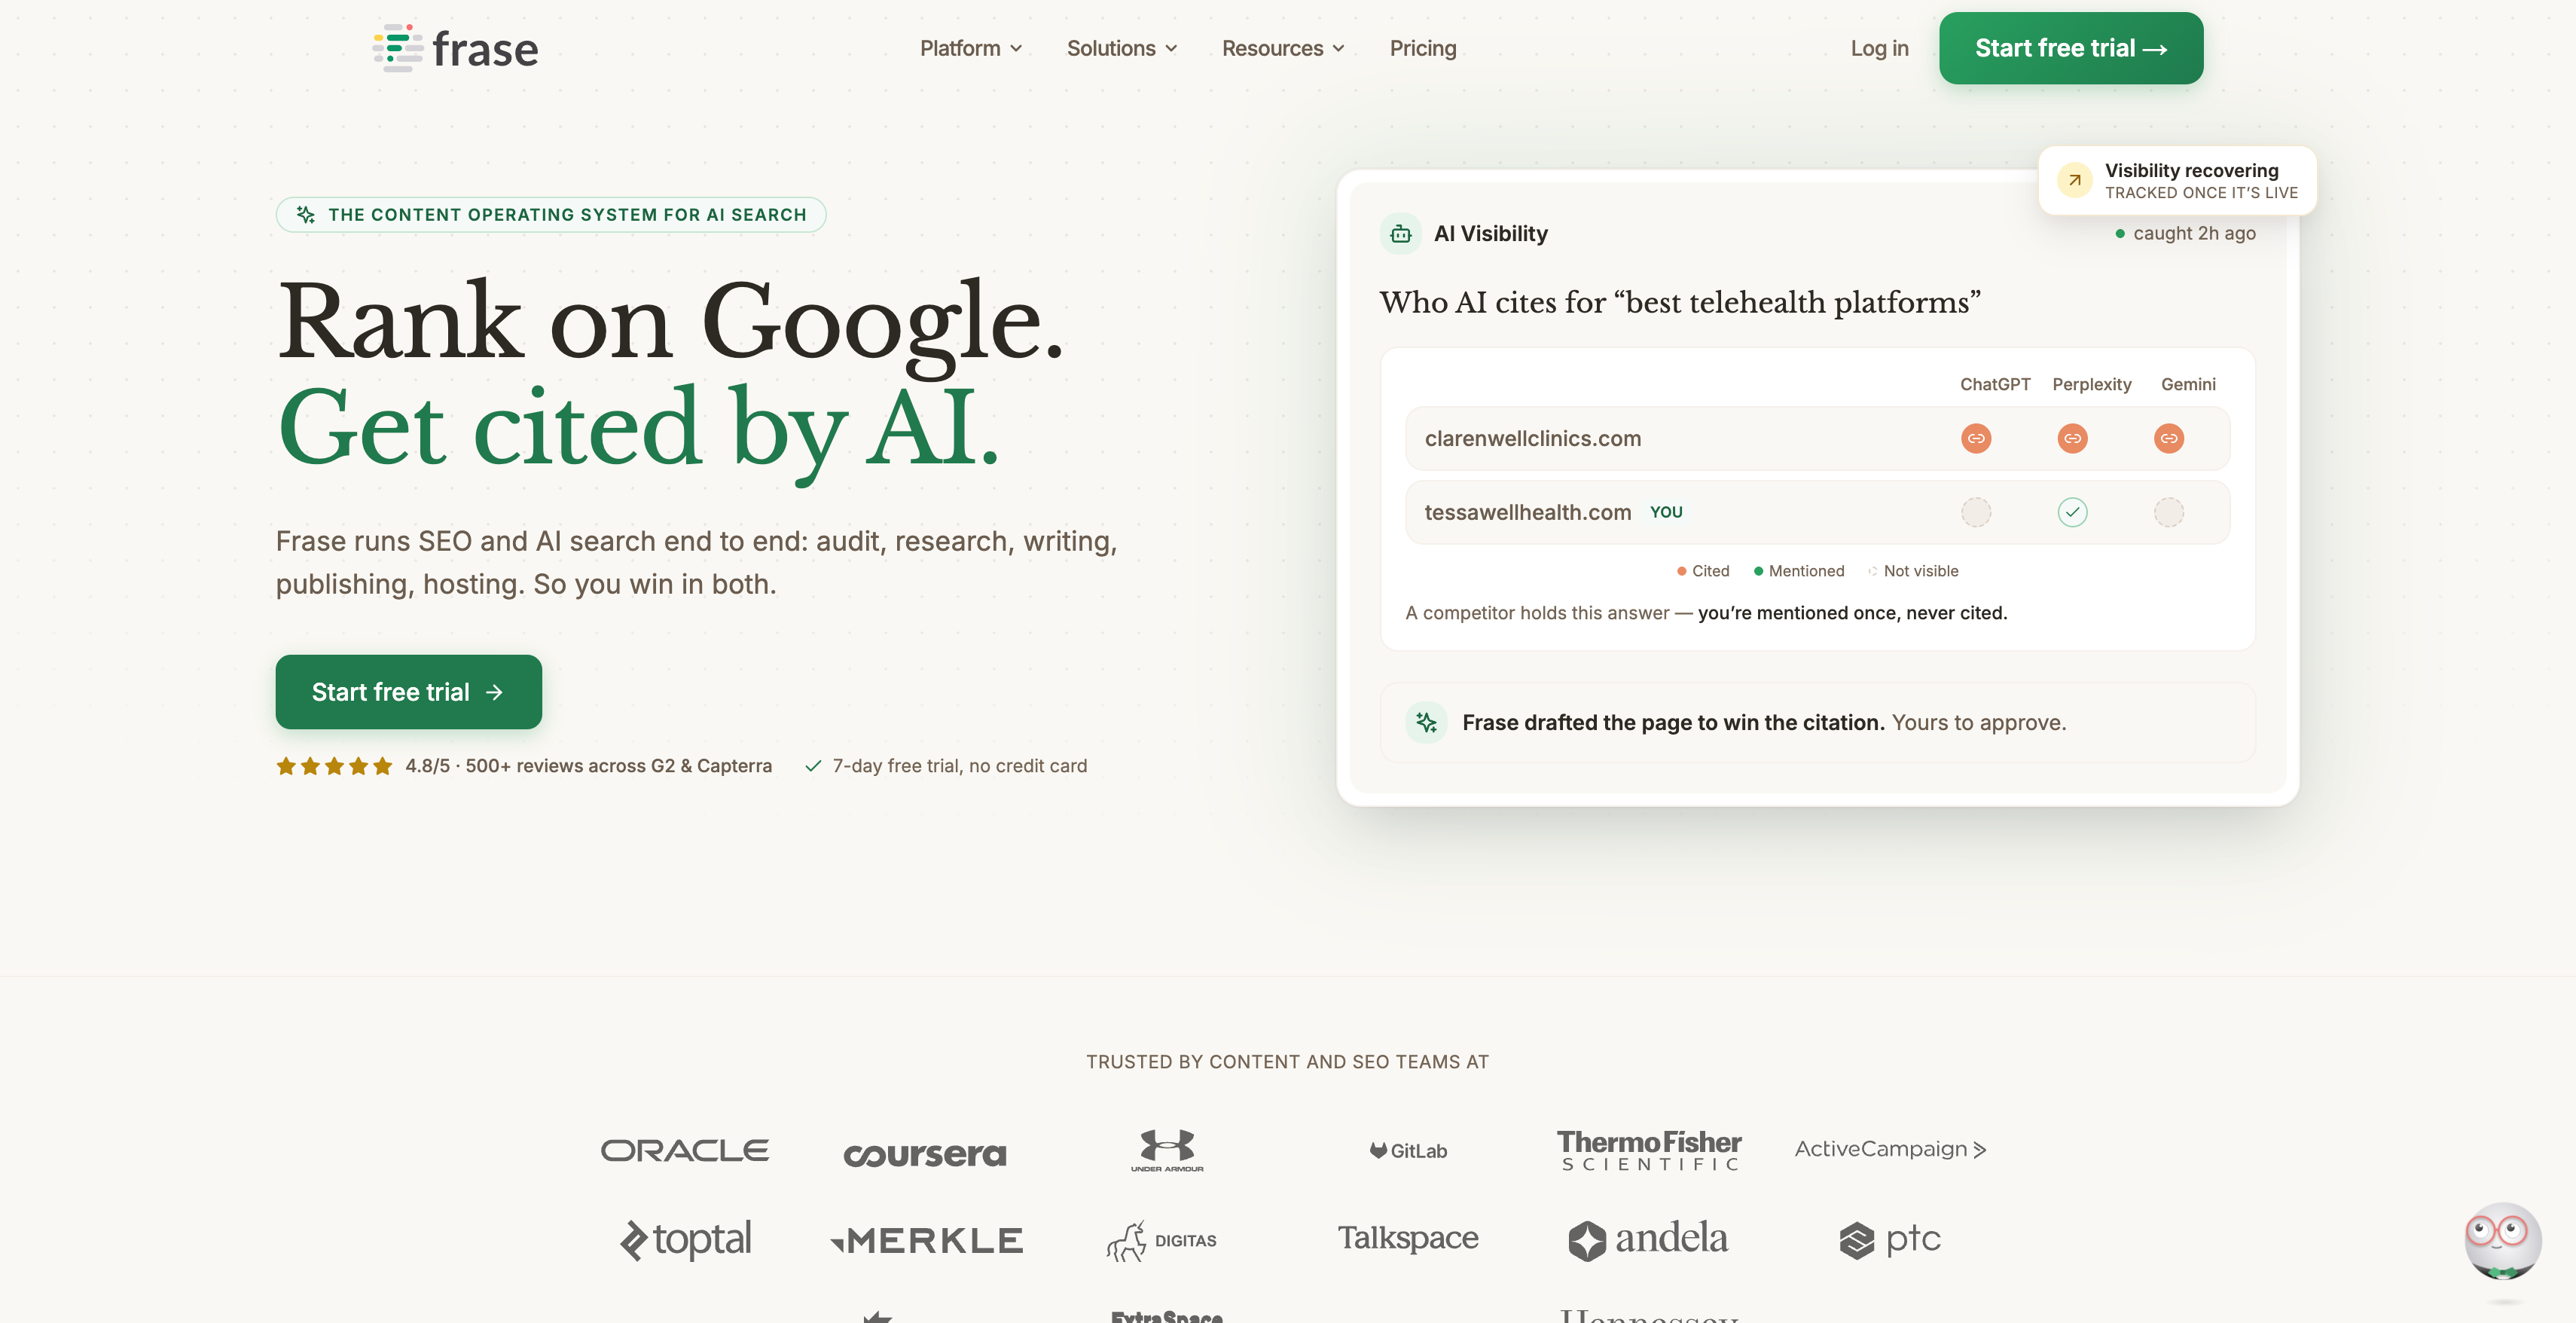Screen dimensions: 2576x1323
Task: Open the Solutions navigation menu
Action: (x=1122, y=48)
